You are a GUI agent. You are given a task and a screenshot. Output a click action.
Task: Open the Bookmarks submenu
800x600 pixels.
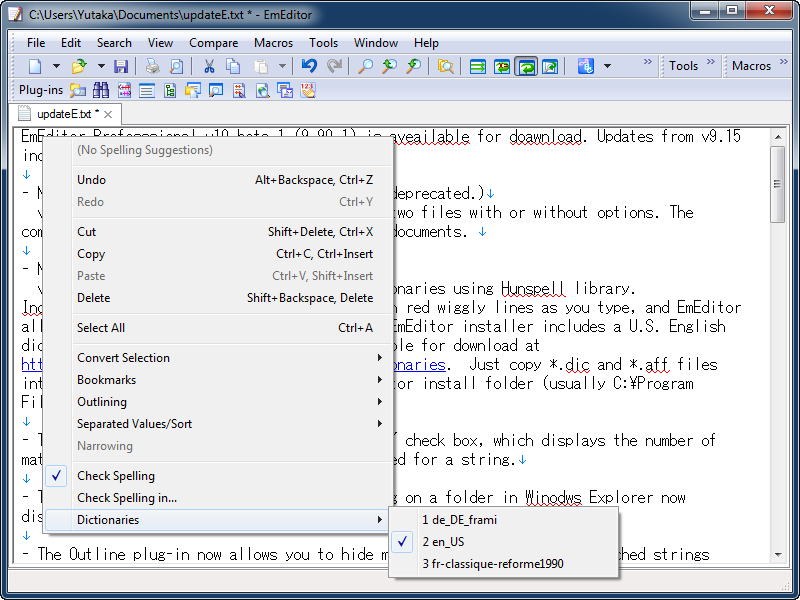tap(218, 380)
